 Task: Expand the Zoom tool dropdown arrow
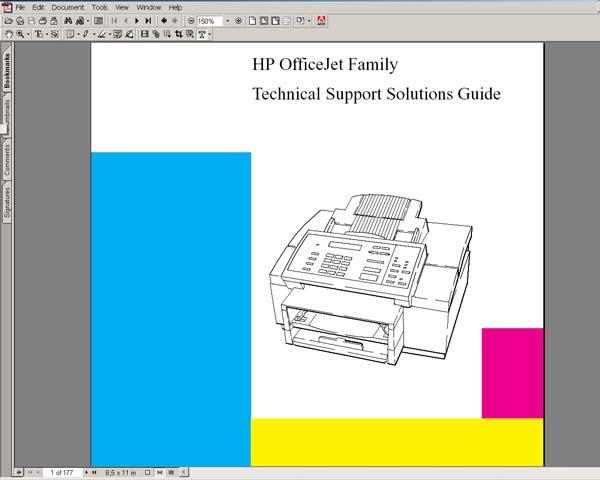click(x=28, y=34)
